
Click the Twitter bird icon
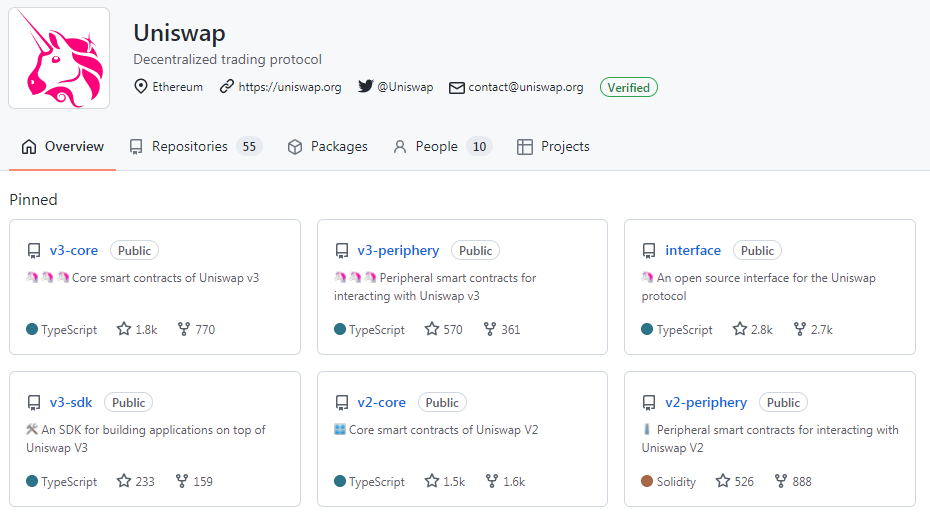point(365,87)
